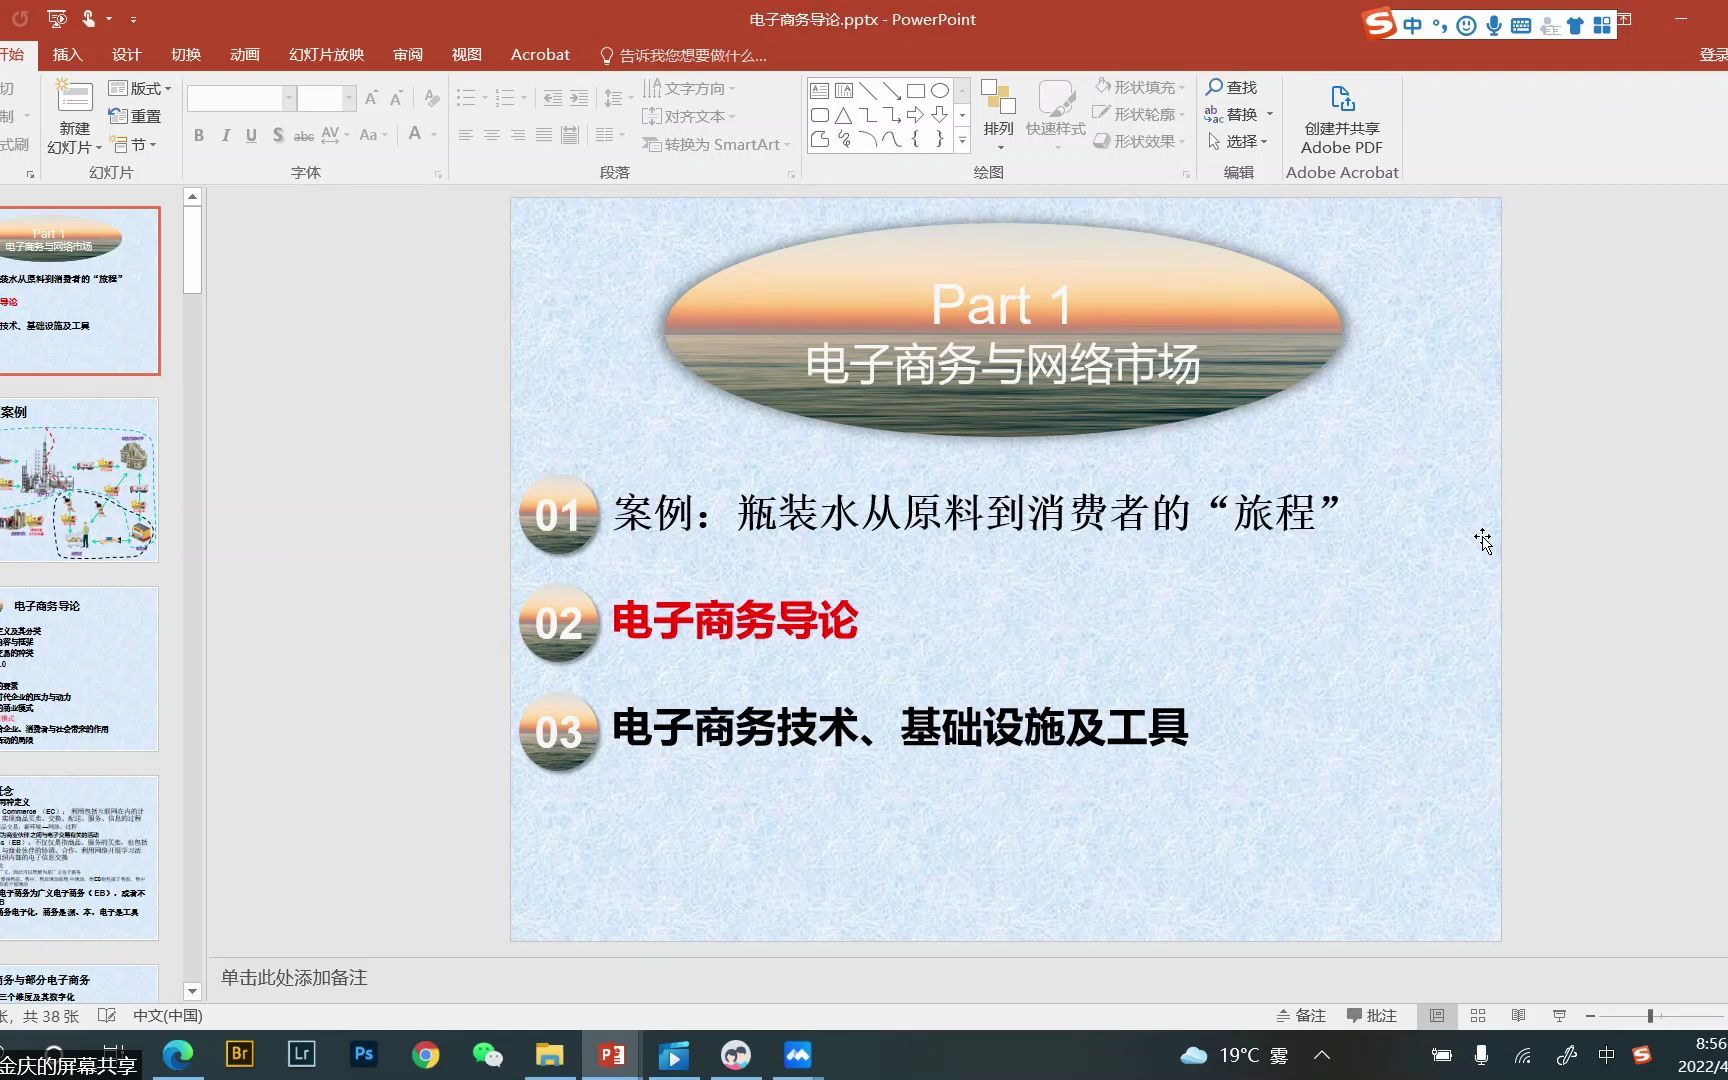Select the triangle shape in shapes gallery
1728x1080 pixels.
[844, 115]
